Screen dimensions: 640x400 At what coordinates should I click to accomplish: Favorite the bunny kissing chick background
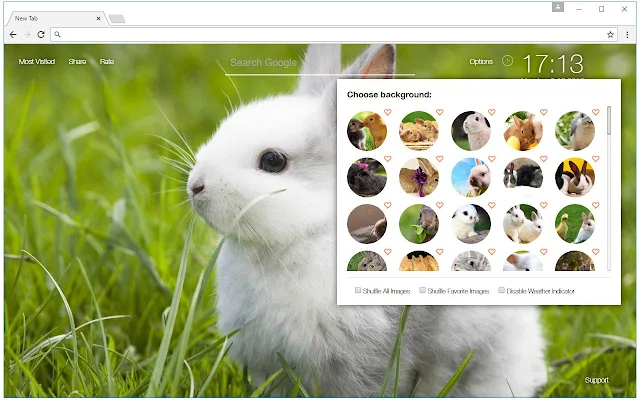coord(387,112)
